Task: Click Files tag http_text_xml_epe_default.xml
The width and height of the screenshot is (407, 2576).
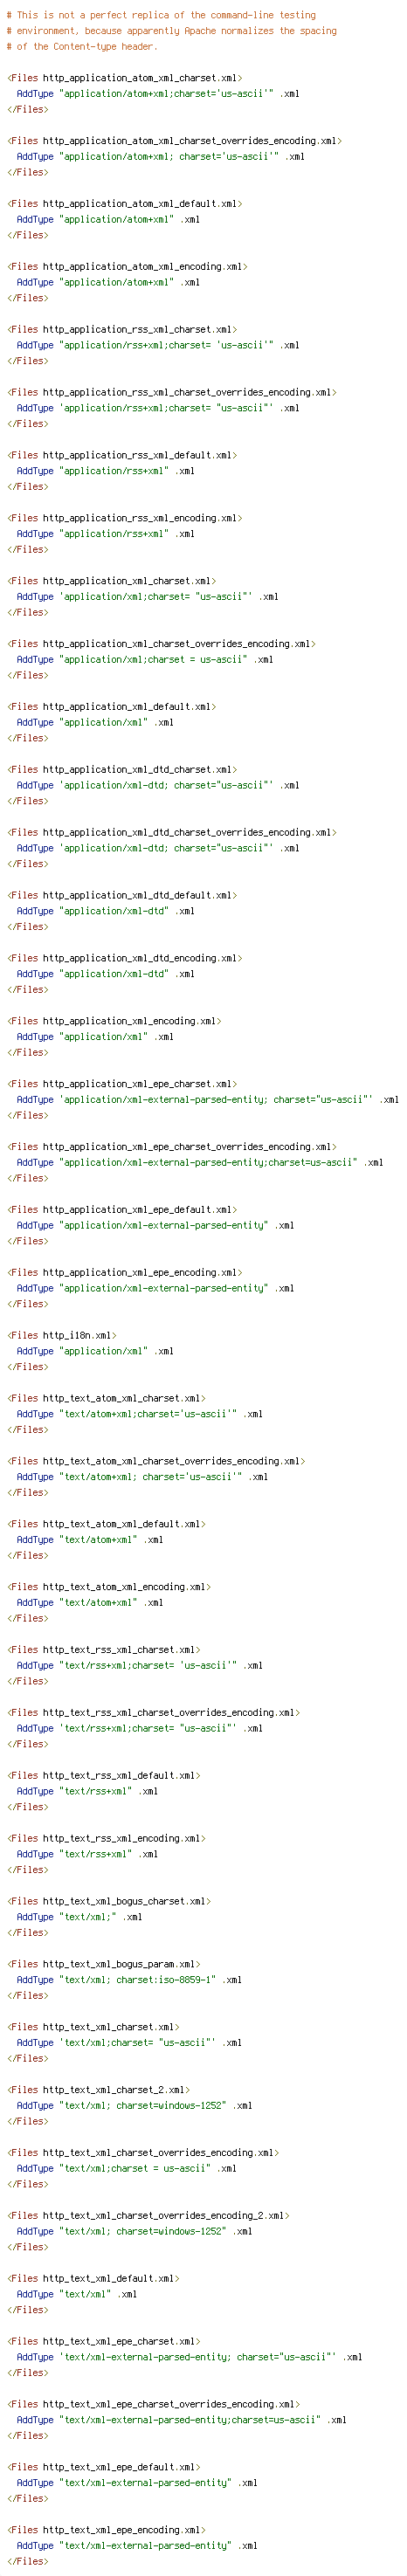Action: 103,2468
